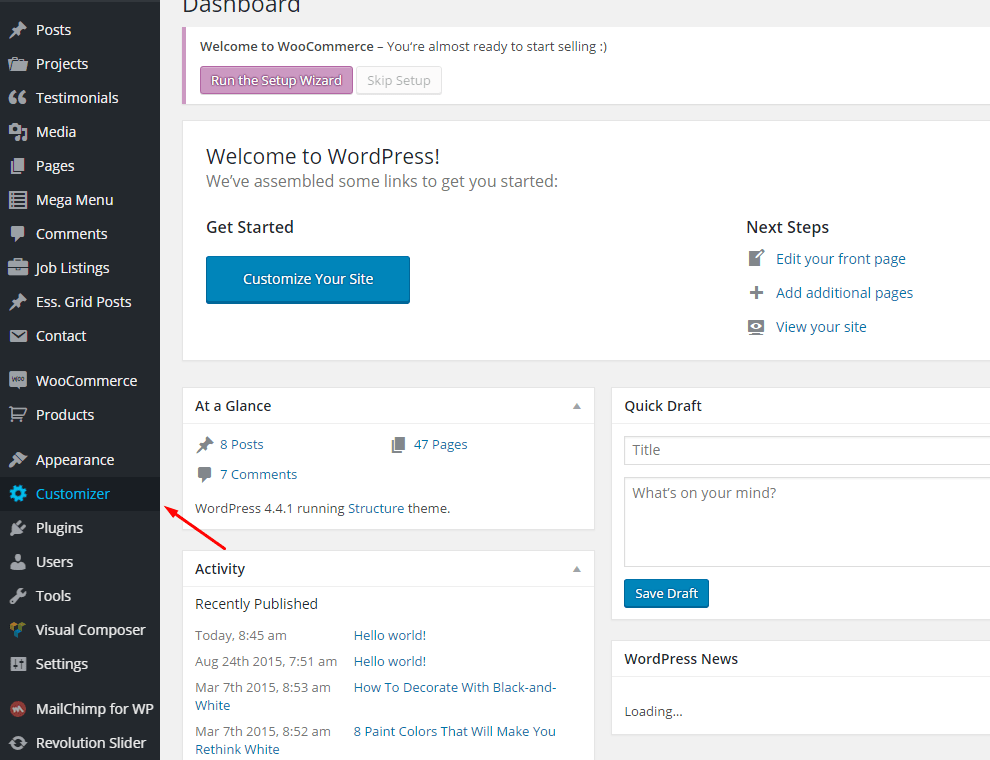This screenshot has height=760, width=990.
Task: Click the Media icon in sidebar
Action: pyautogui.click(x=18, y=132)
